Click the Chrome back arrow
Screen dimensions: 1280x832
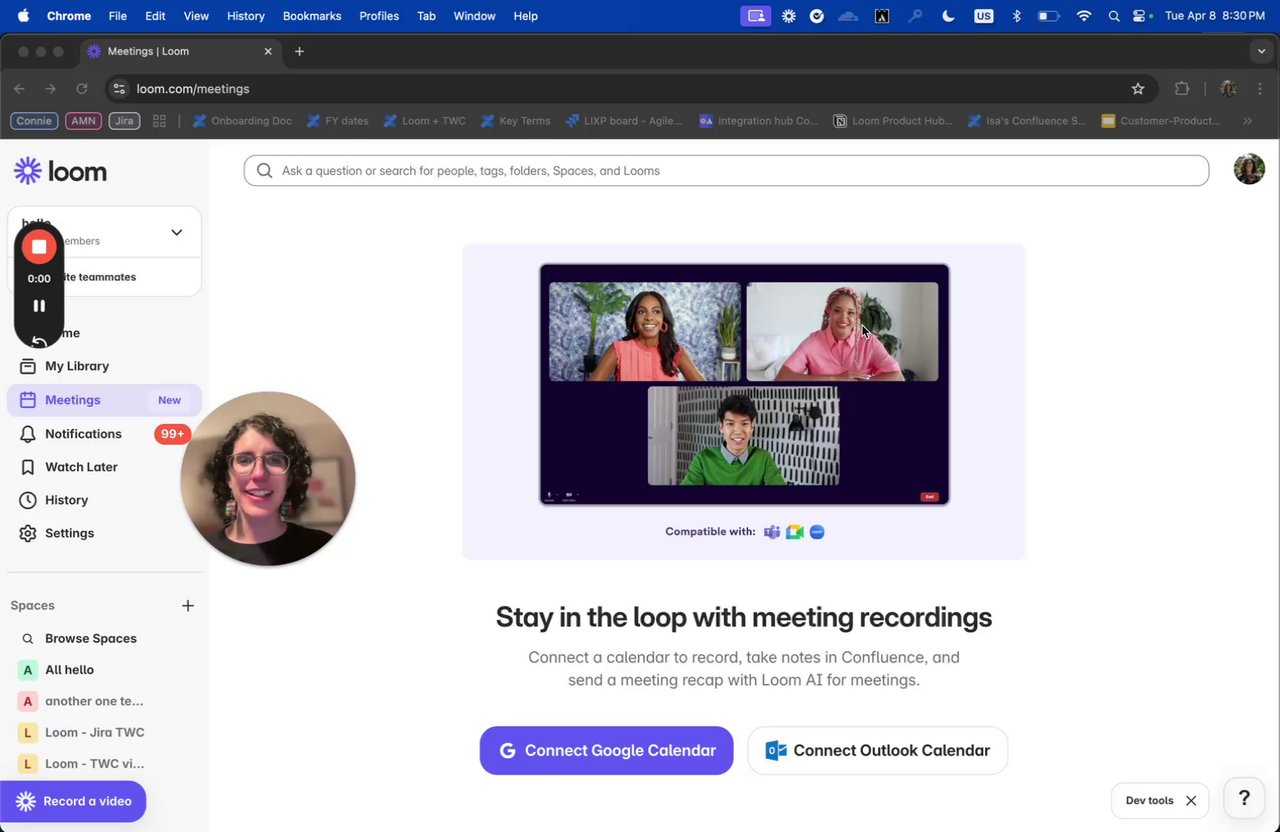coord(19,89)
